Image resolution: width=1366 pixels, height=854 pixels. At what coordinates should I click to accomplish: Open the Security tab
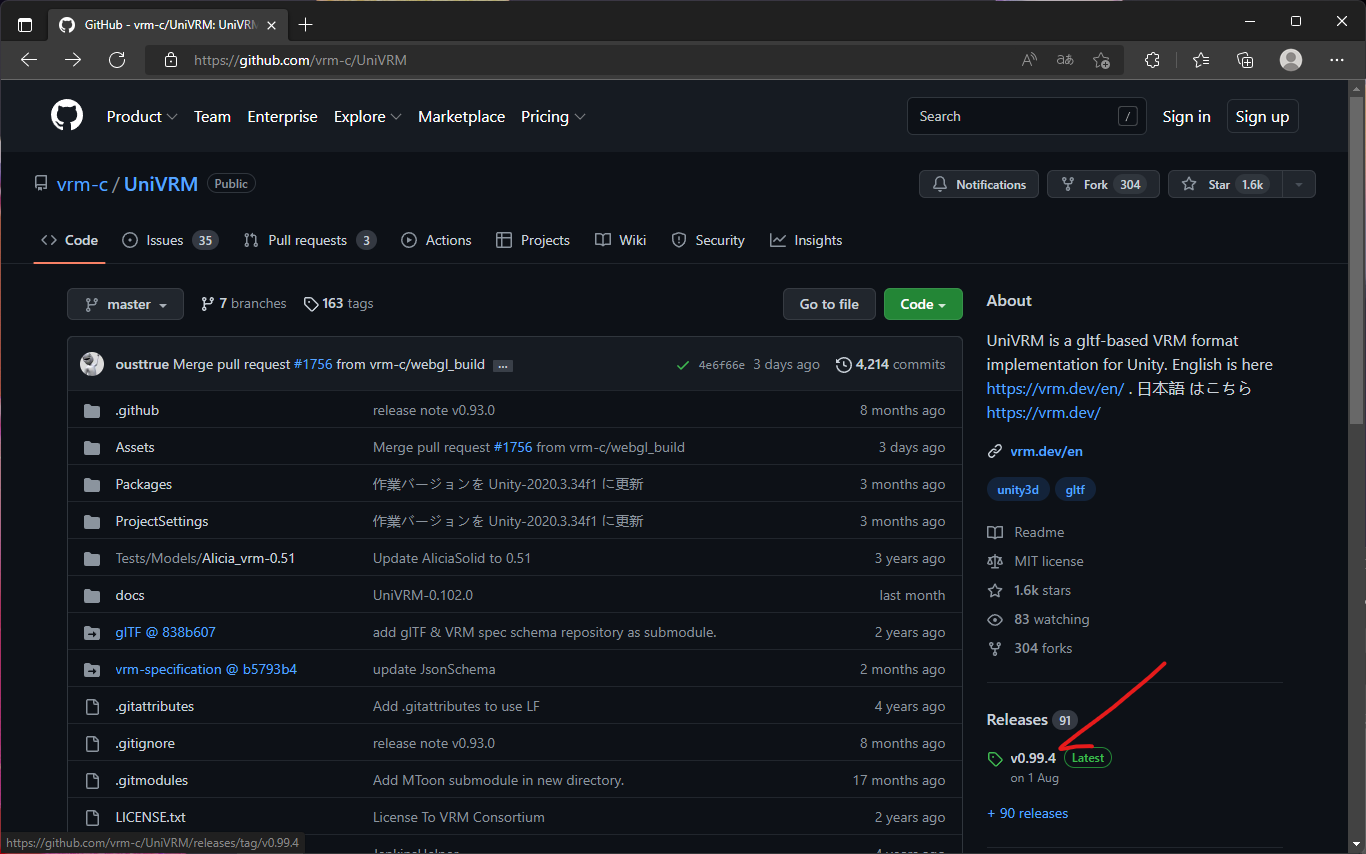[708, 240]
